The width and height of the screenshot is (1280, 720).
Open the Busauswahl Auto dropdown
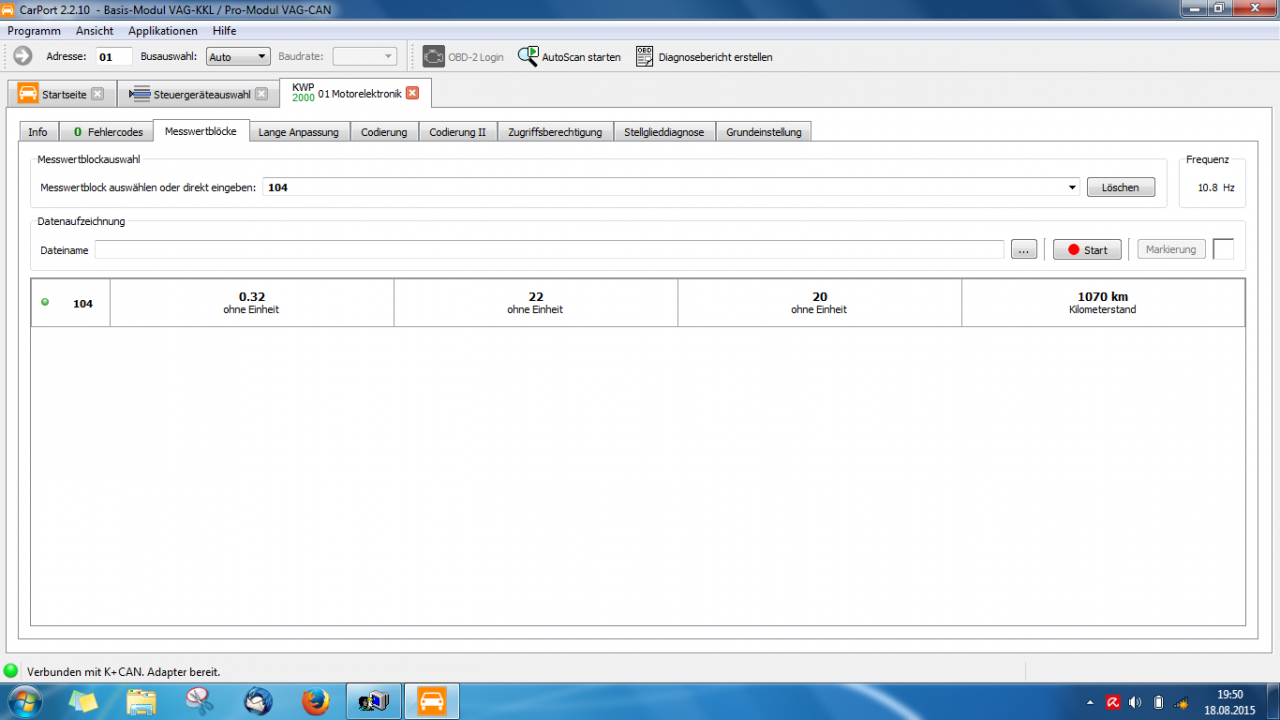238,57
